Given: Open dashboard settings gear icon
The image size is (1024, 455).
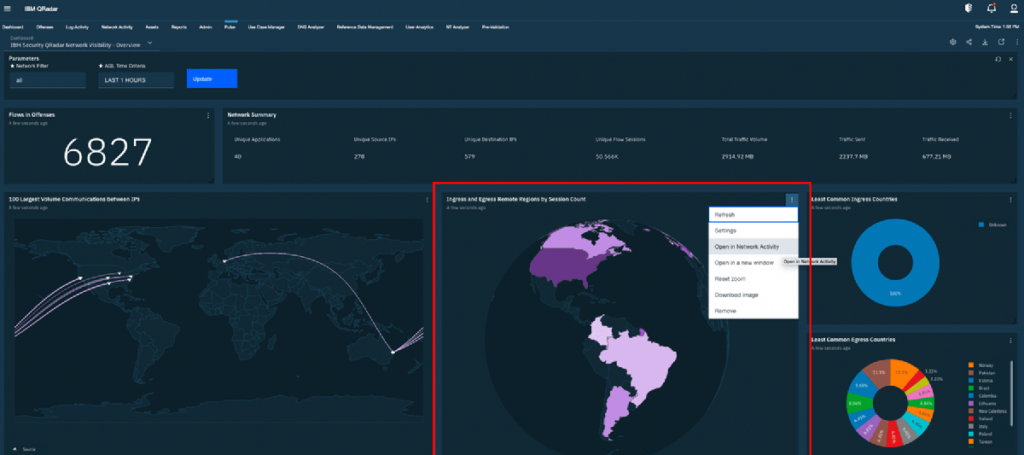Looking at the screenshot, I should 953,42.
